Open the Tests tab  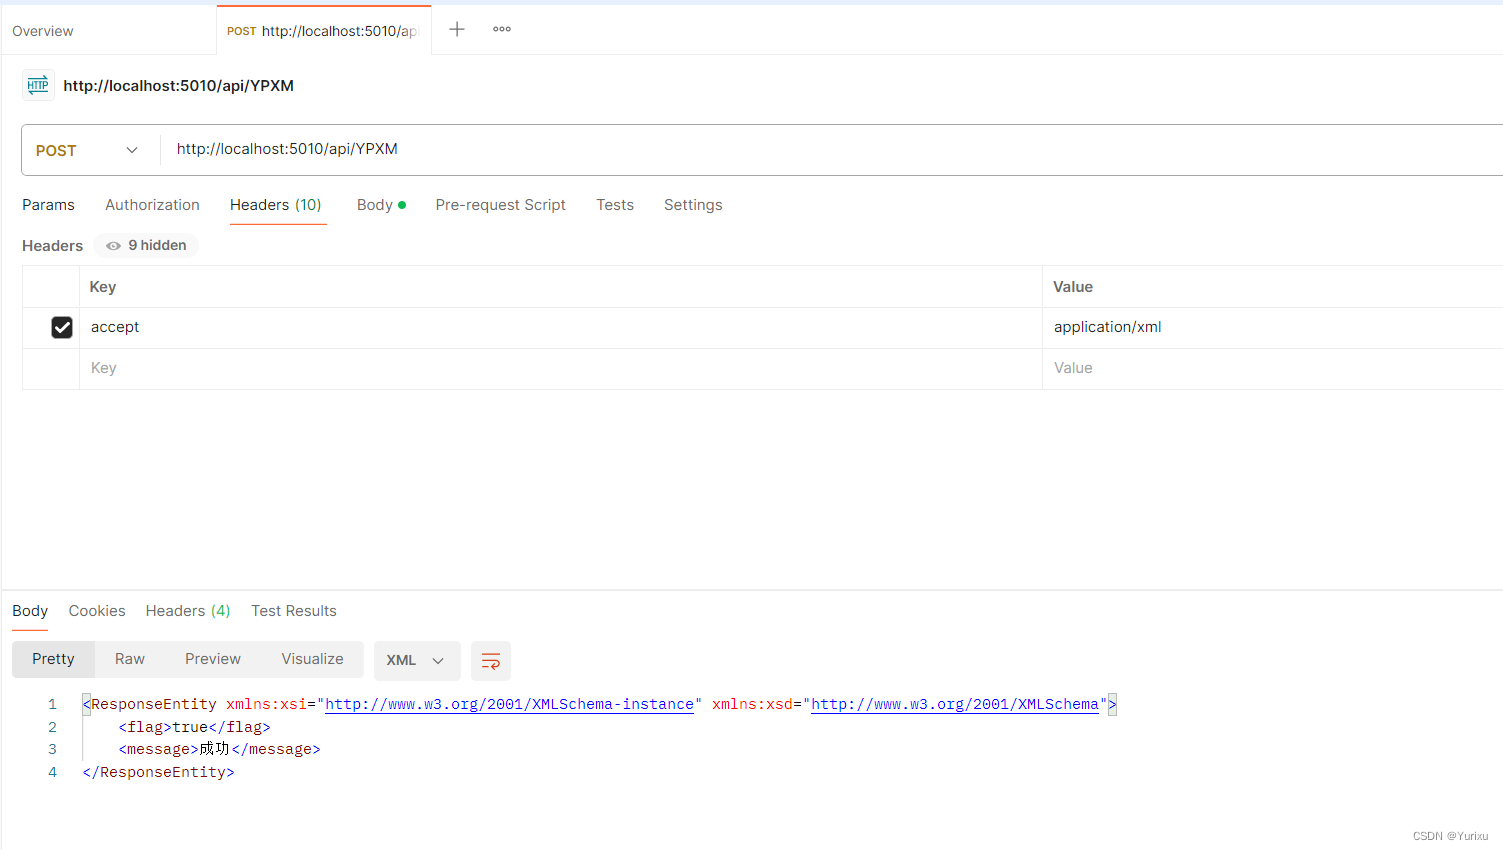coord(615,205)
